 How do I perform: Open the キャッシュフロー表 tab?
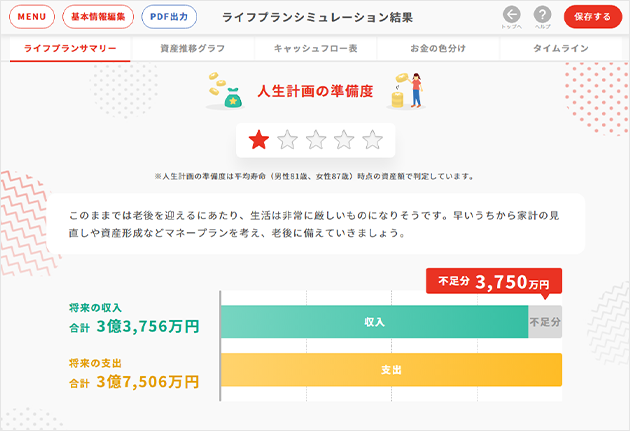315,48
